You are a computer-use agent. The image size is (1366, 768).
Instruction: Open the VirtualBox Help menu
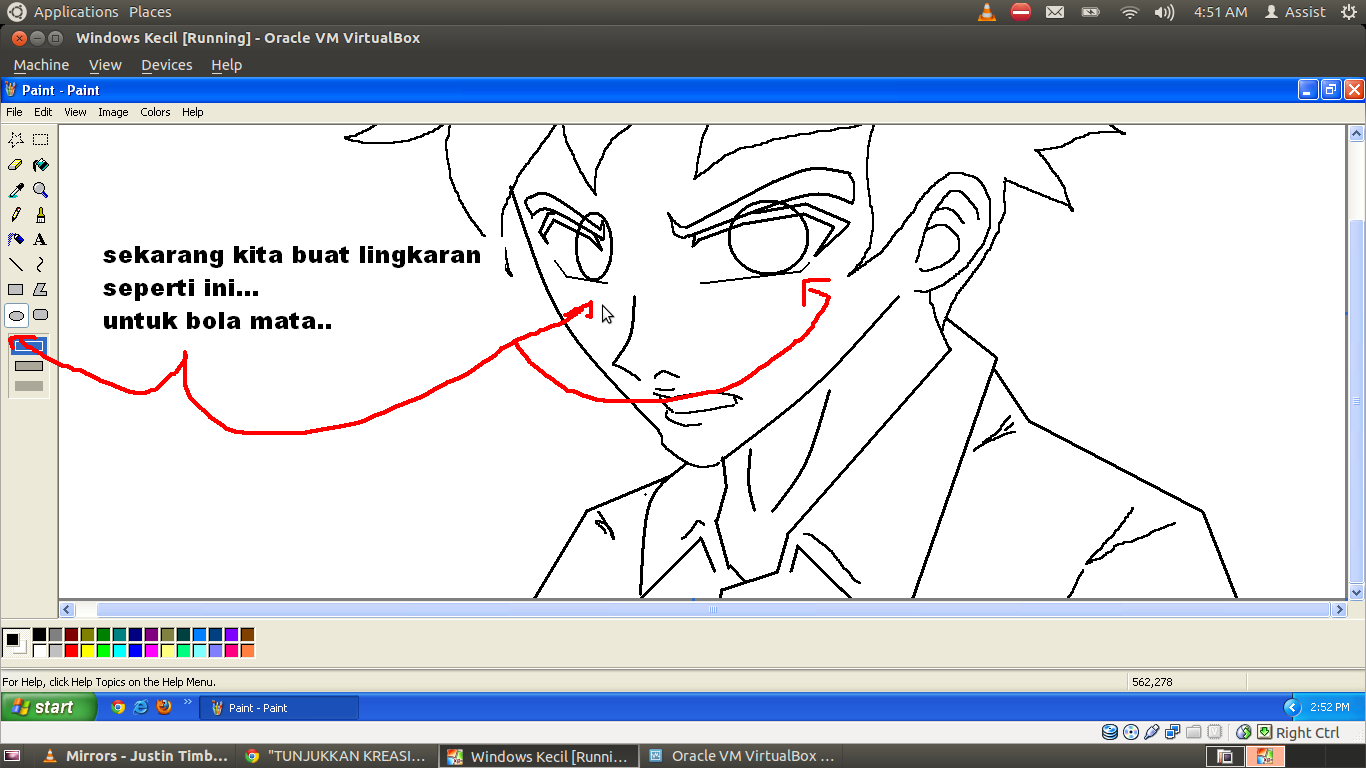pyautogui.click(x=227, y=65)
